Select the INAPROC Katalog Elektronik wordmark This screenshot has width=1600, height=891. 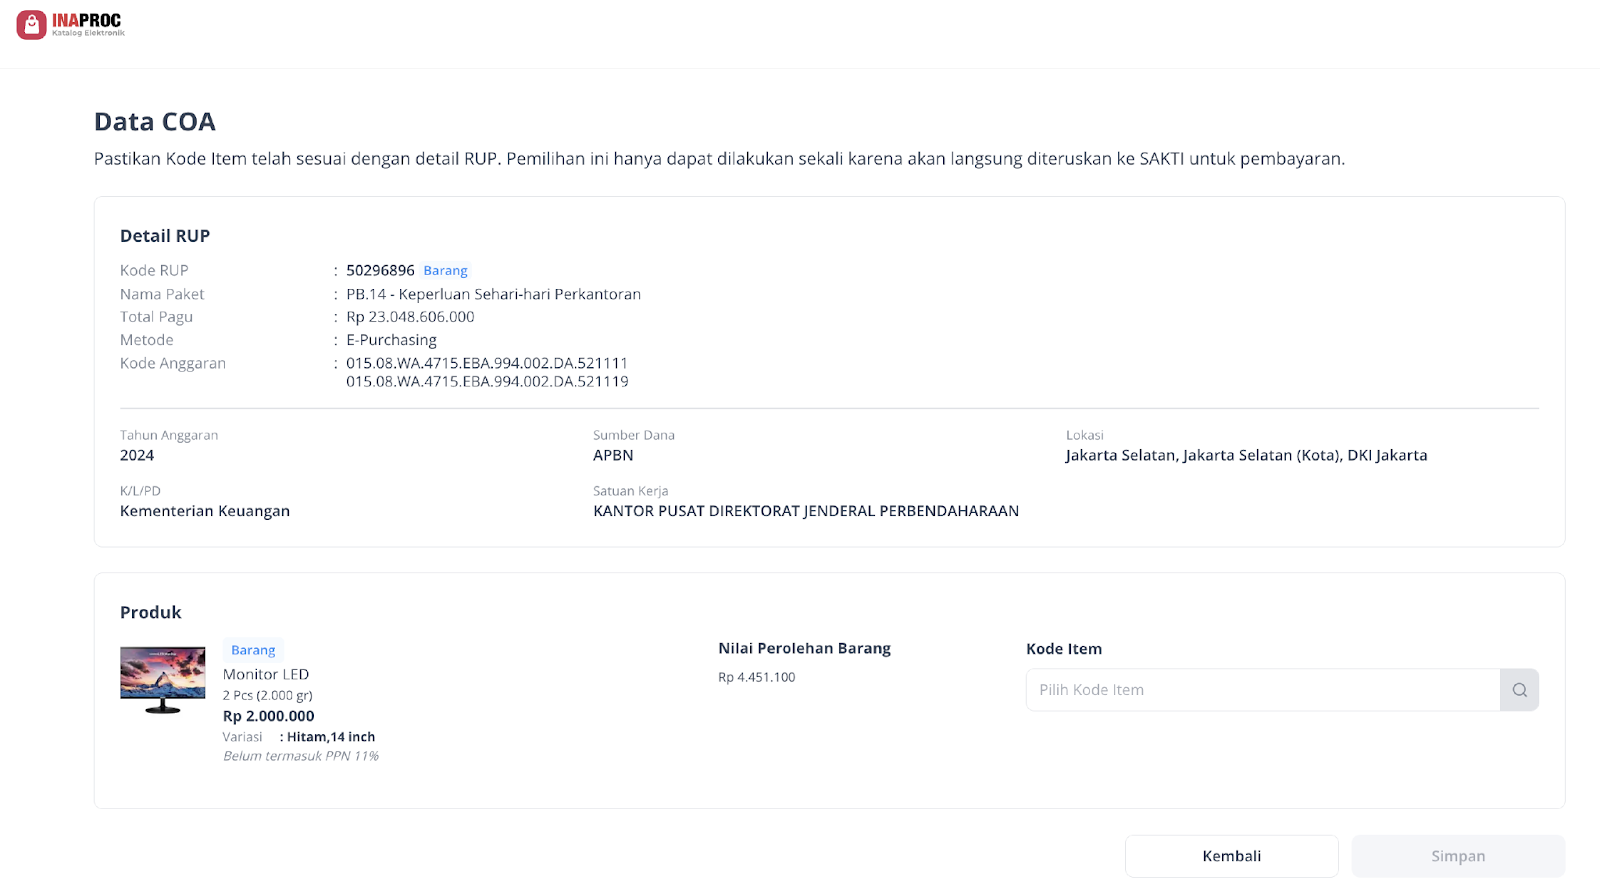89,24
